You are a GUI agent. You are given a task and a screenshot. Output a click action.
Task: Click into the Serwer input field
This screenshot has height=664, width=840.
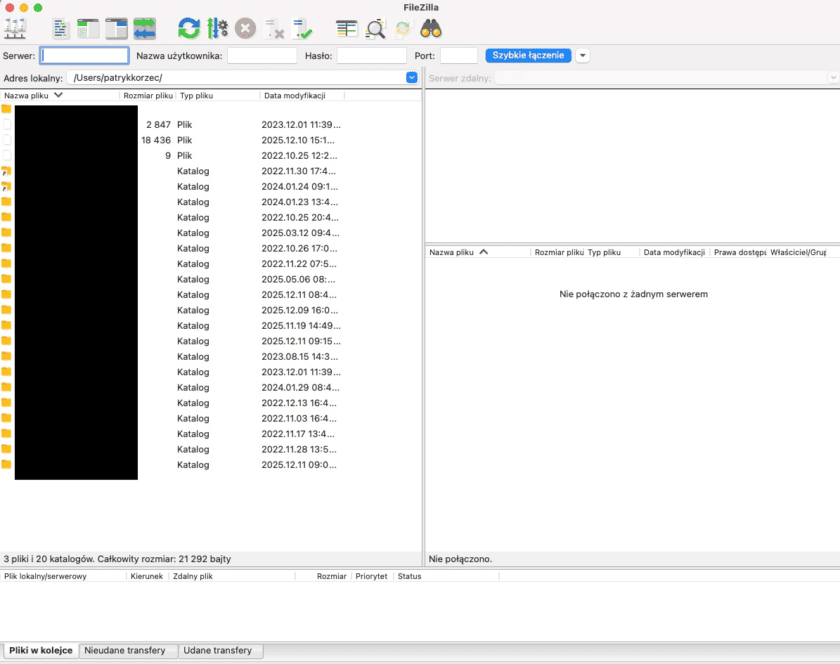pyautogui.click(x=85, y=56)
